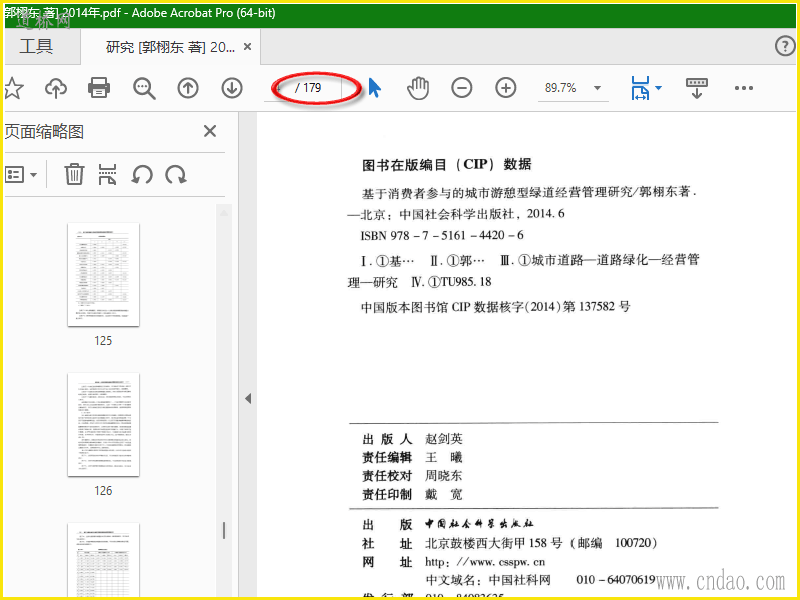Click the extract pages scissors icon
800x600 pixels.
point(107,174)
